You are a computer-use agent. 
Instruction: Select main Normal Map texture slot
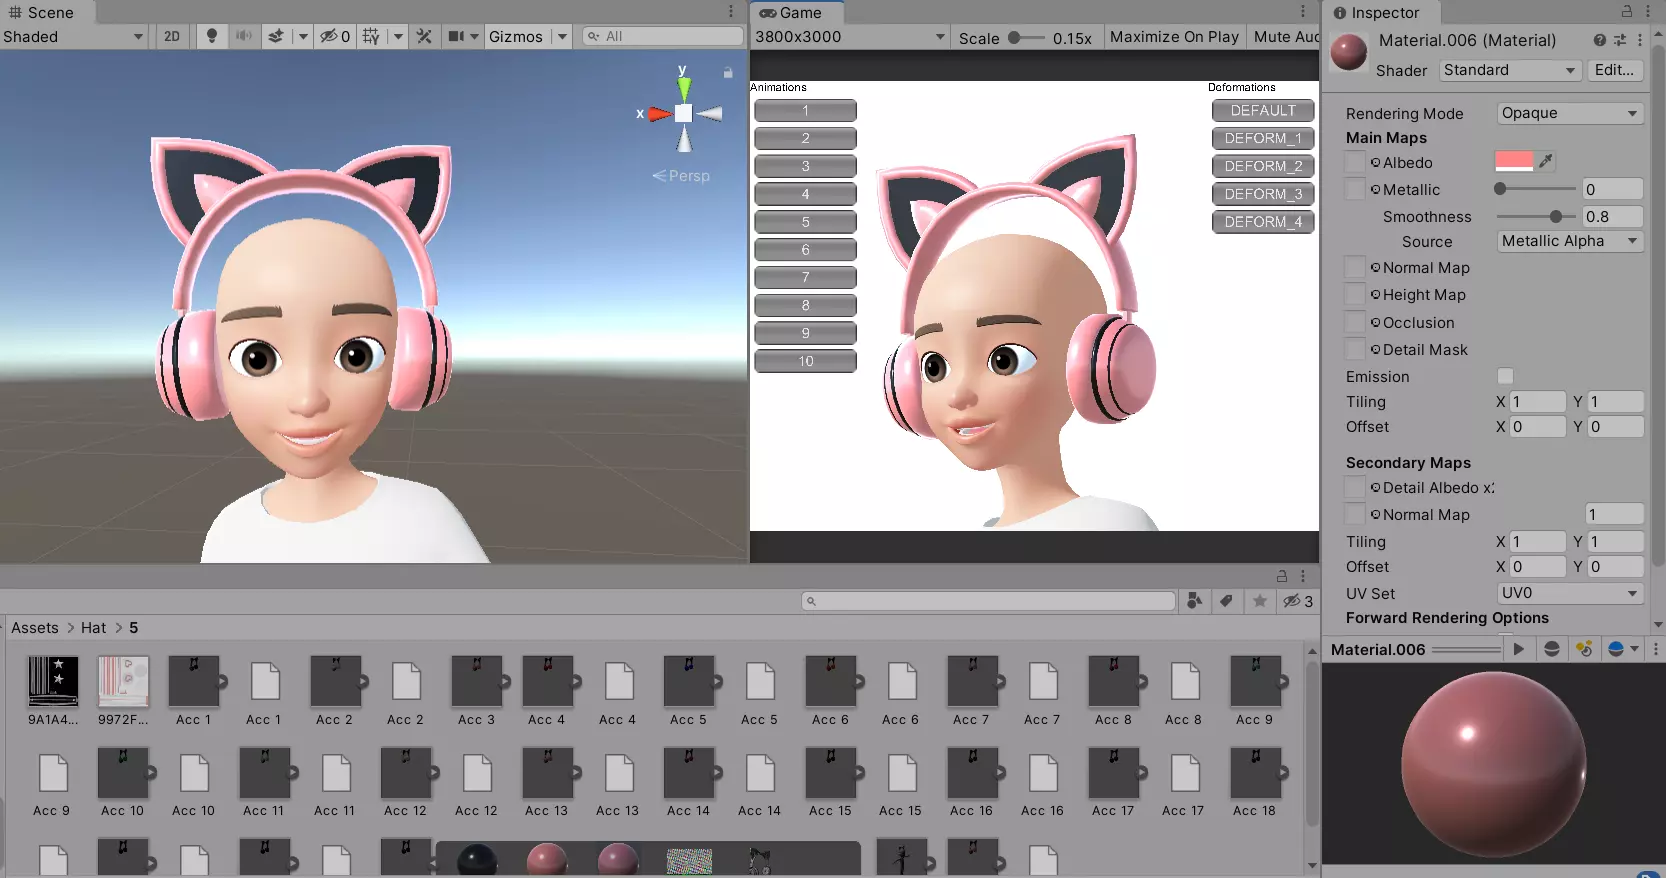pyautogui.click(x=1355, y=267)
